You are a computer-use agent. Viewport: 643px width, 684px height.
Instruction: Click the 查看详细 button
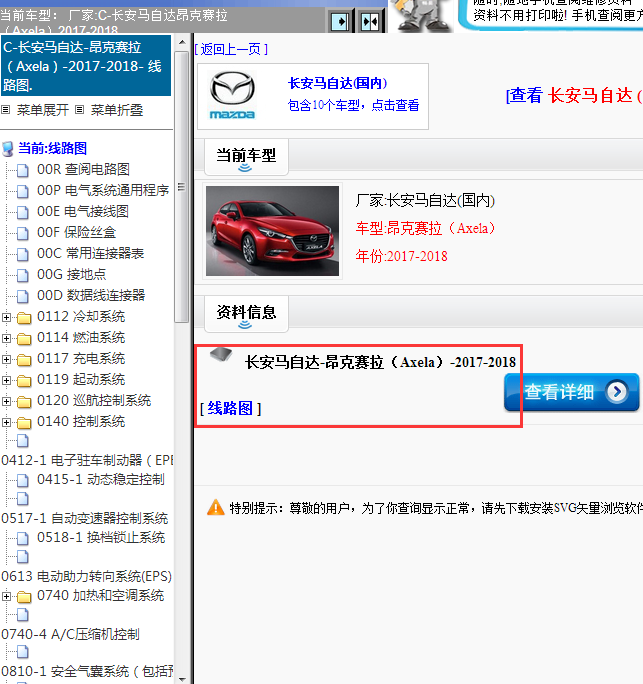(x=571, y=392)
